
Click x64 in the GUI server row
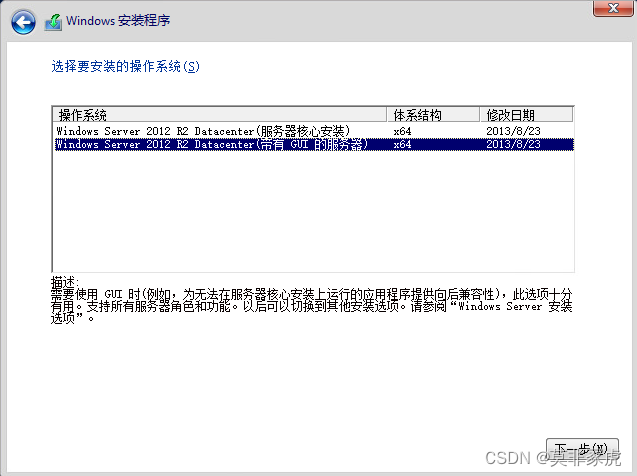click(x=402, y=144)
